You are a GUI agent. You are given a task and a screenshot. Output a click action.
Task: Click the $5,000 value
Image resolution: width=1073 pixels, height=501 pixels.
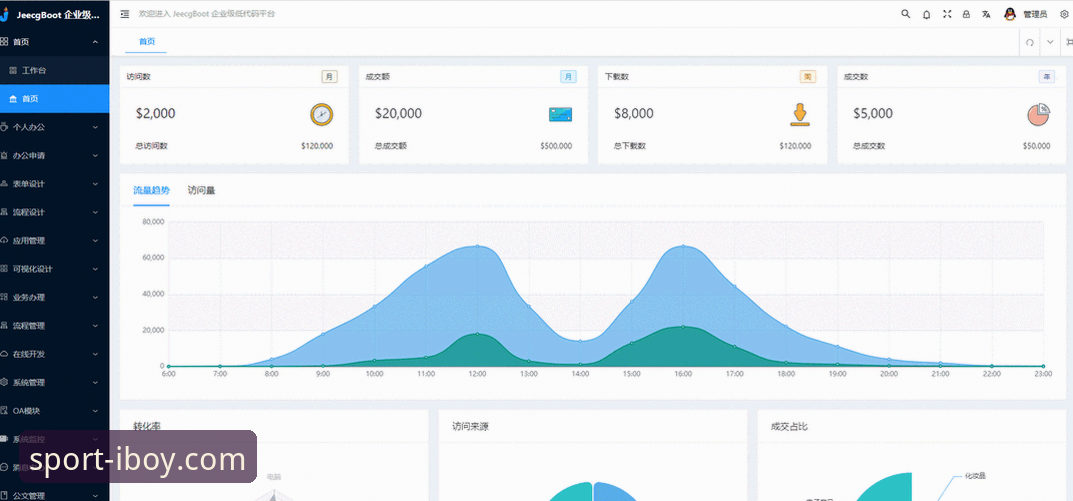872,114
